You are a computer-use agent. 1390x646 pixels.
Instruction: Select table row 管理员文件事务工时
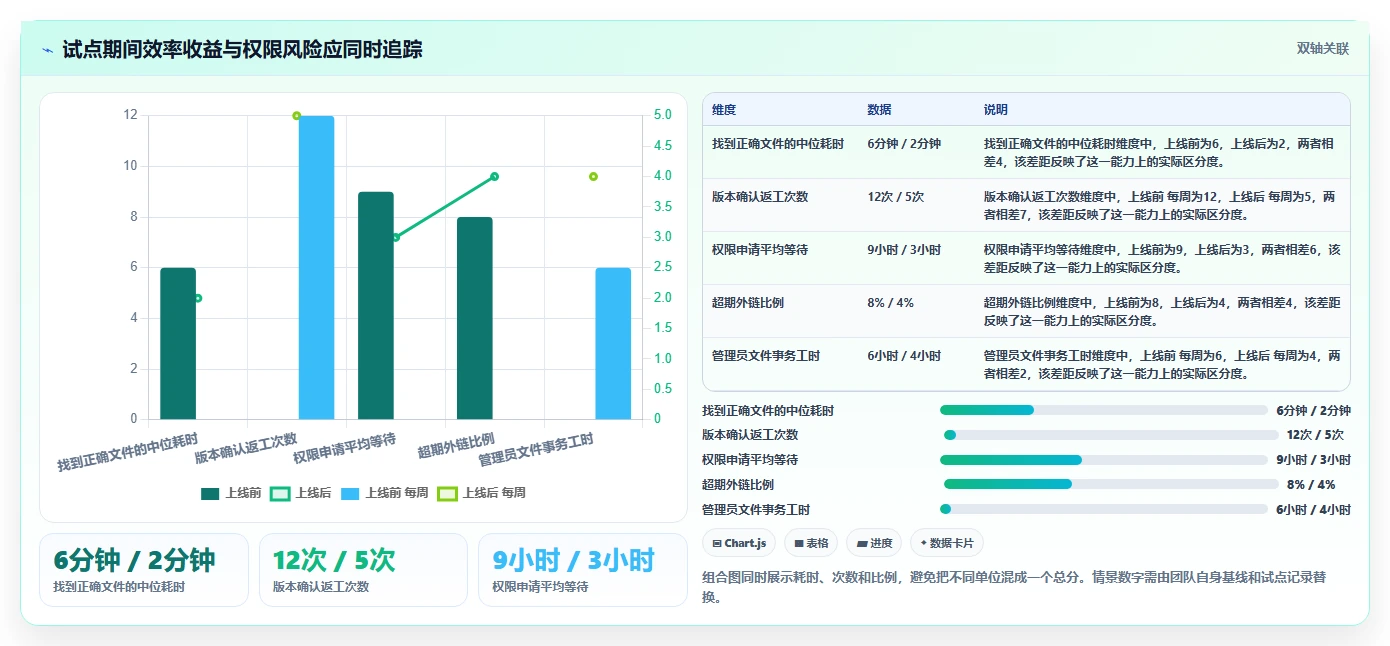pyautogui.click(x=1026, y=364)
